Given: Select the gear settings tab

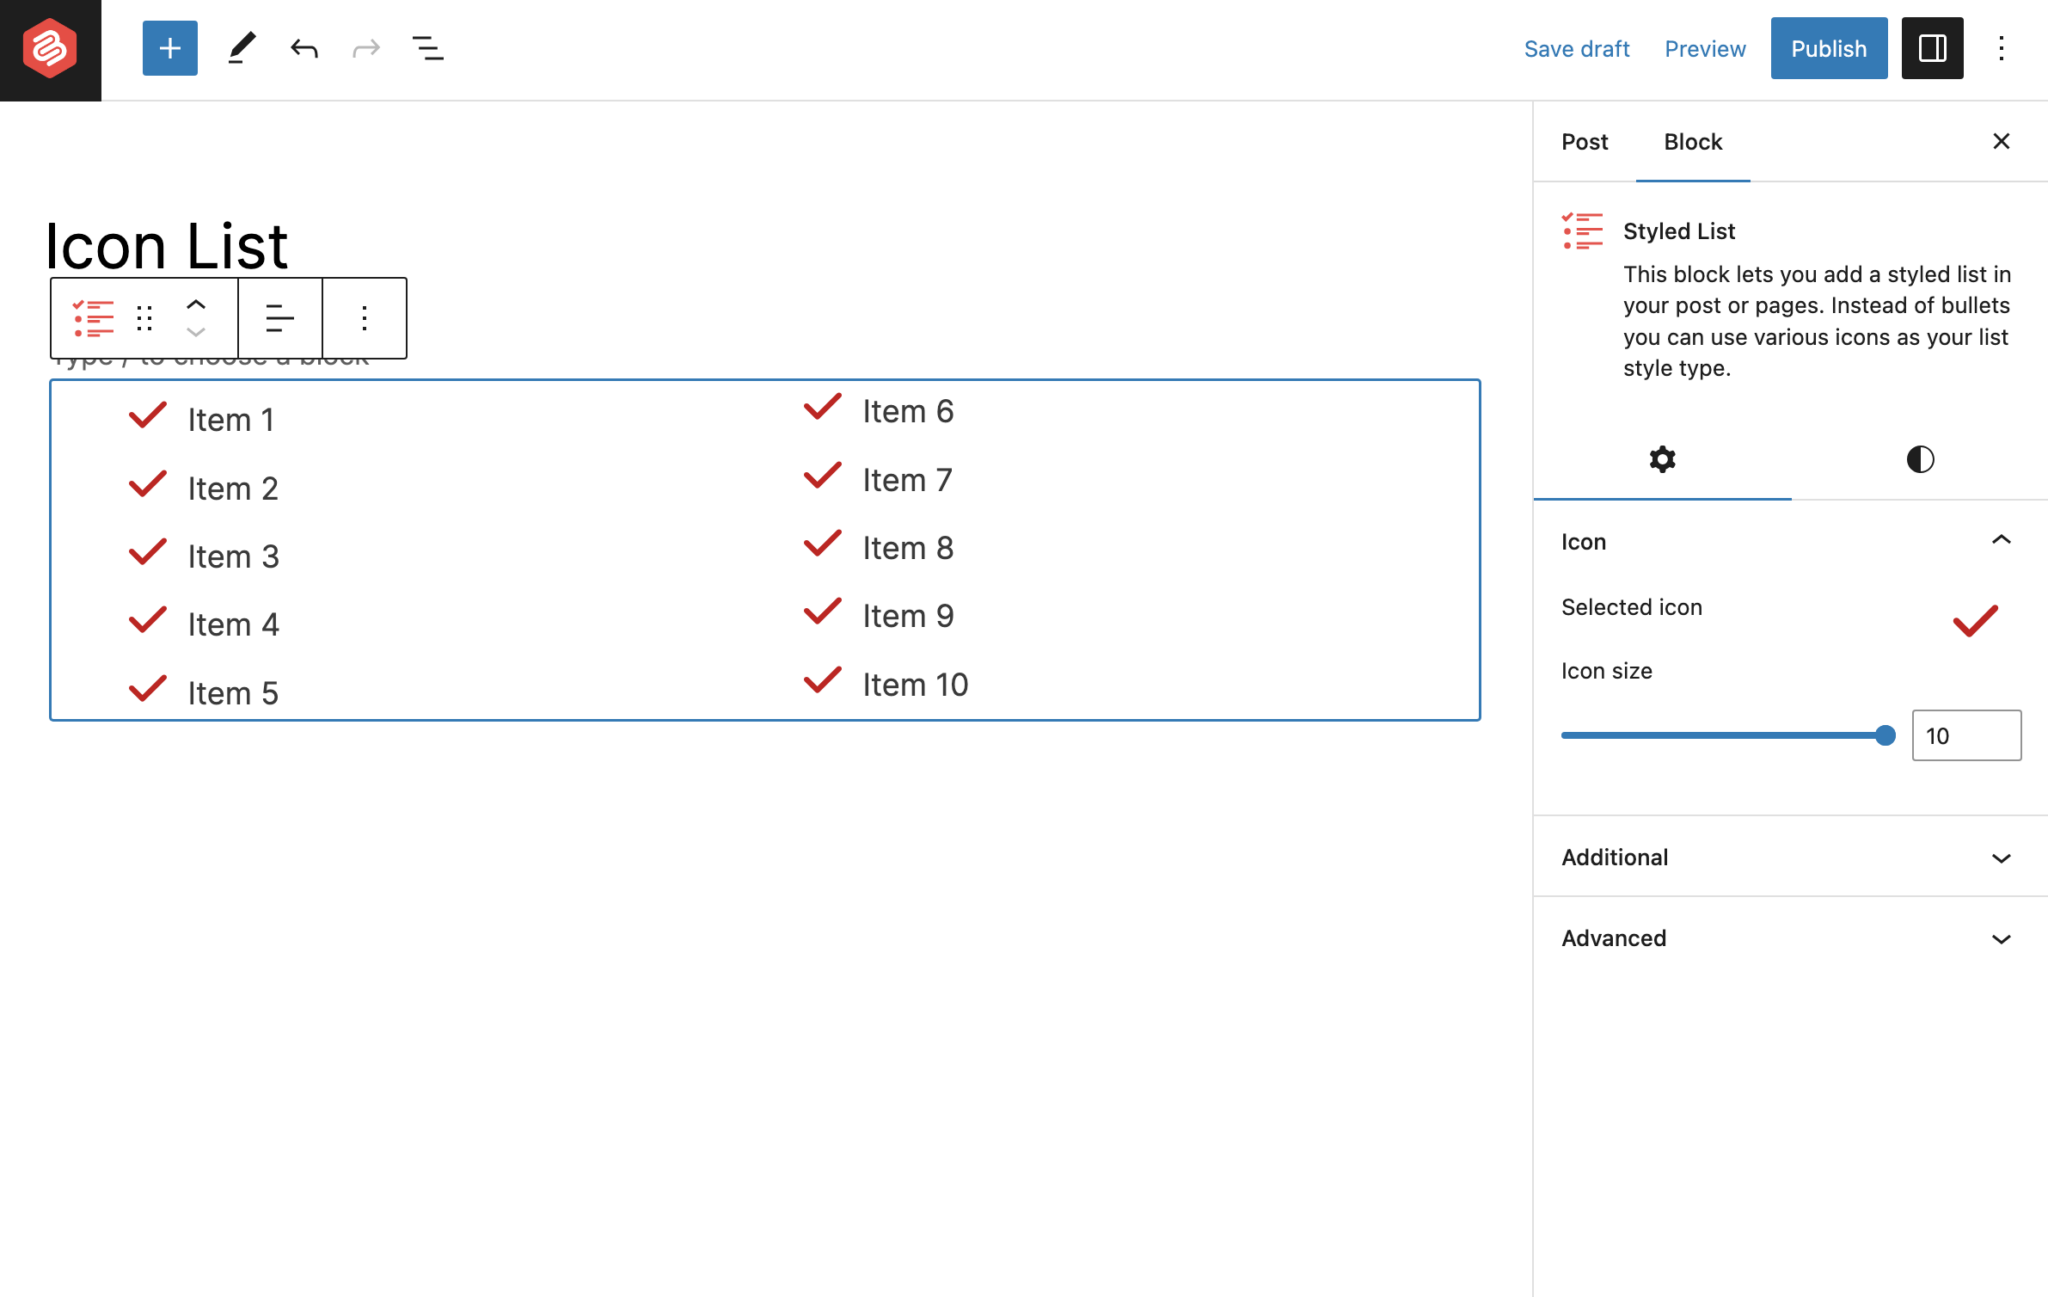Looking at the screenshot, I should click(x=1662, y=459).
